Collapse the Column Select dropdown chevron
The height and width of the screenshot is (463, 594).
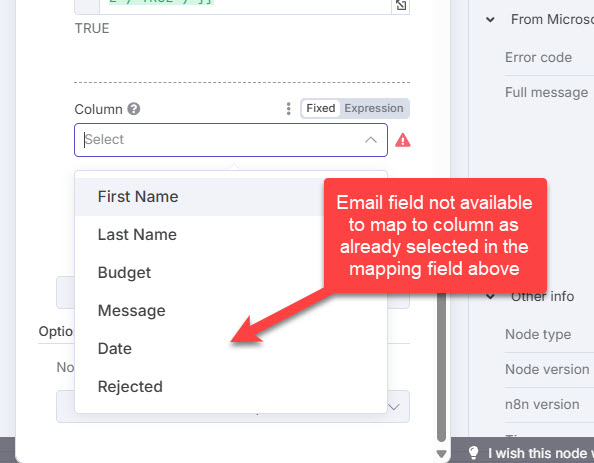pyautogui.click(x=370, y=140)
